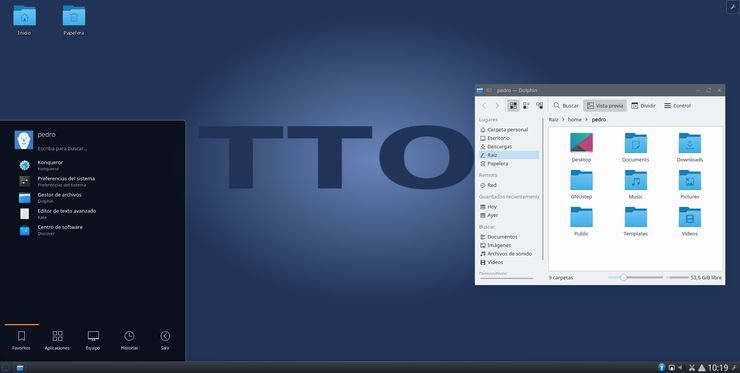Open the Control menu dropdown
This screenshot has height=373, width=740.
(x=677, y=106)
